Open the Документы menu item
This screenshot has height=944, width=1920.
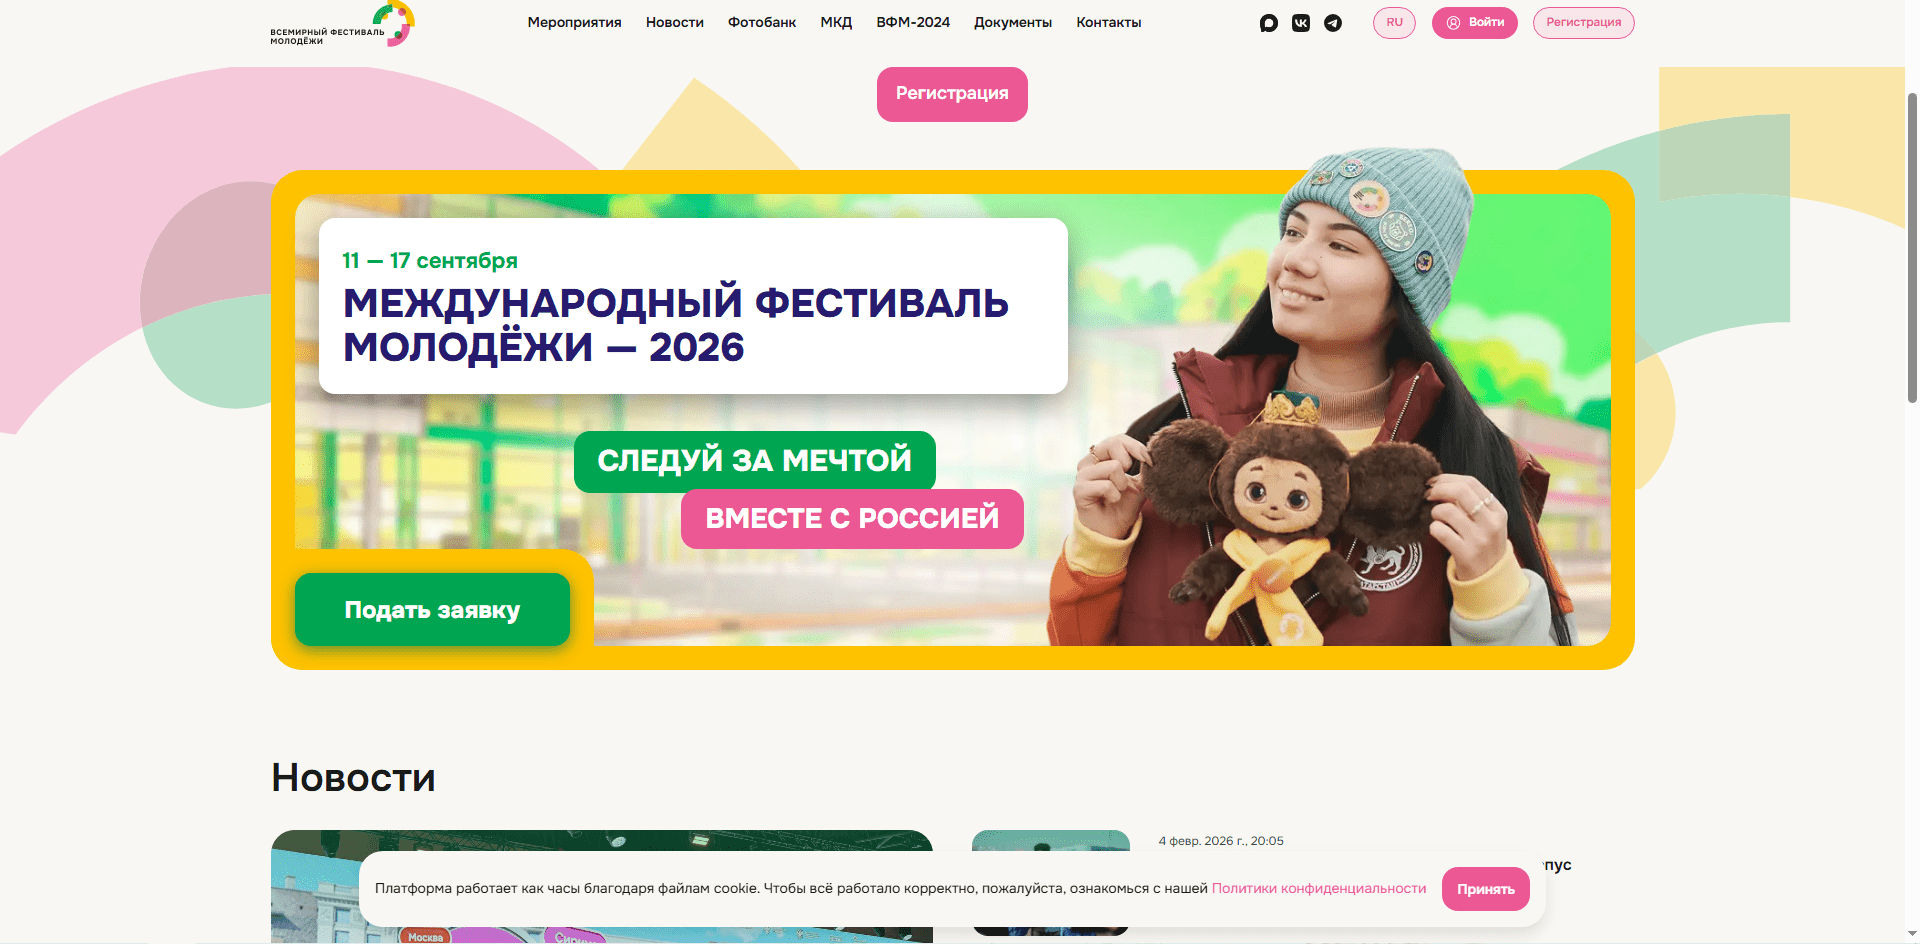(x=1013, y=22)
